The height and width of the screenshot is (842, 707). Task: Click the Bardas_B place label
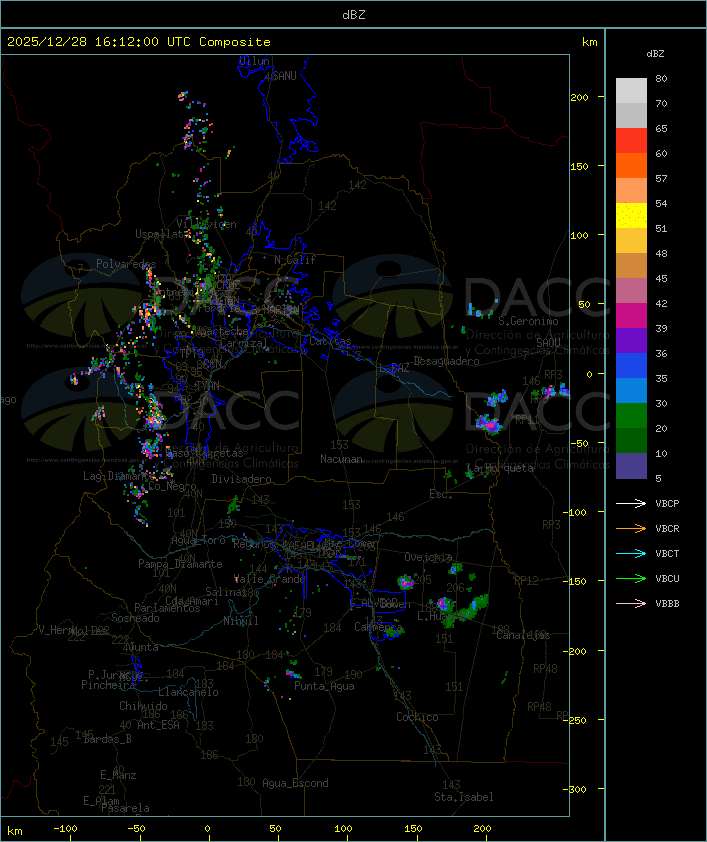(107, 739)
